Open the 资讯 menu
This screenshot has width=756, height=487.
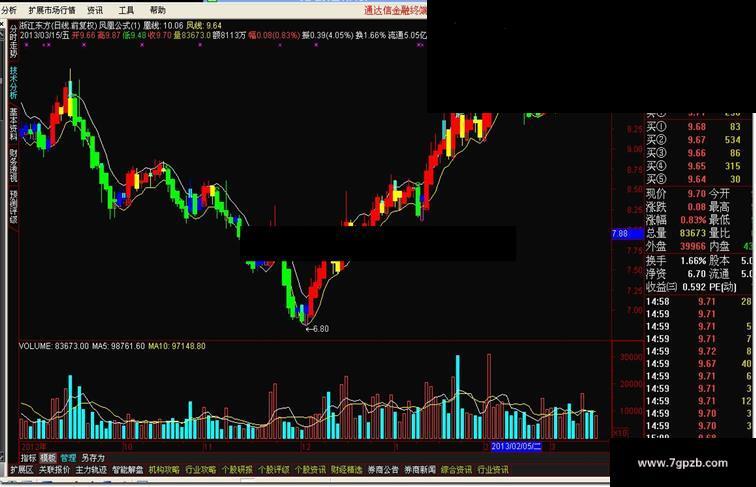click(95, 10)
